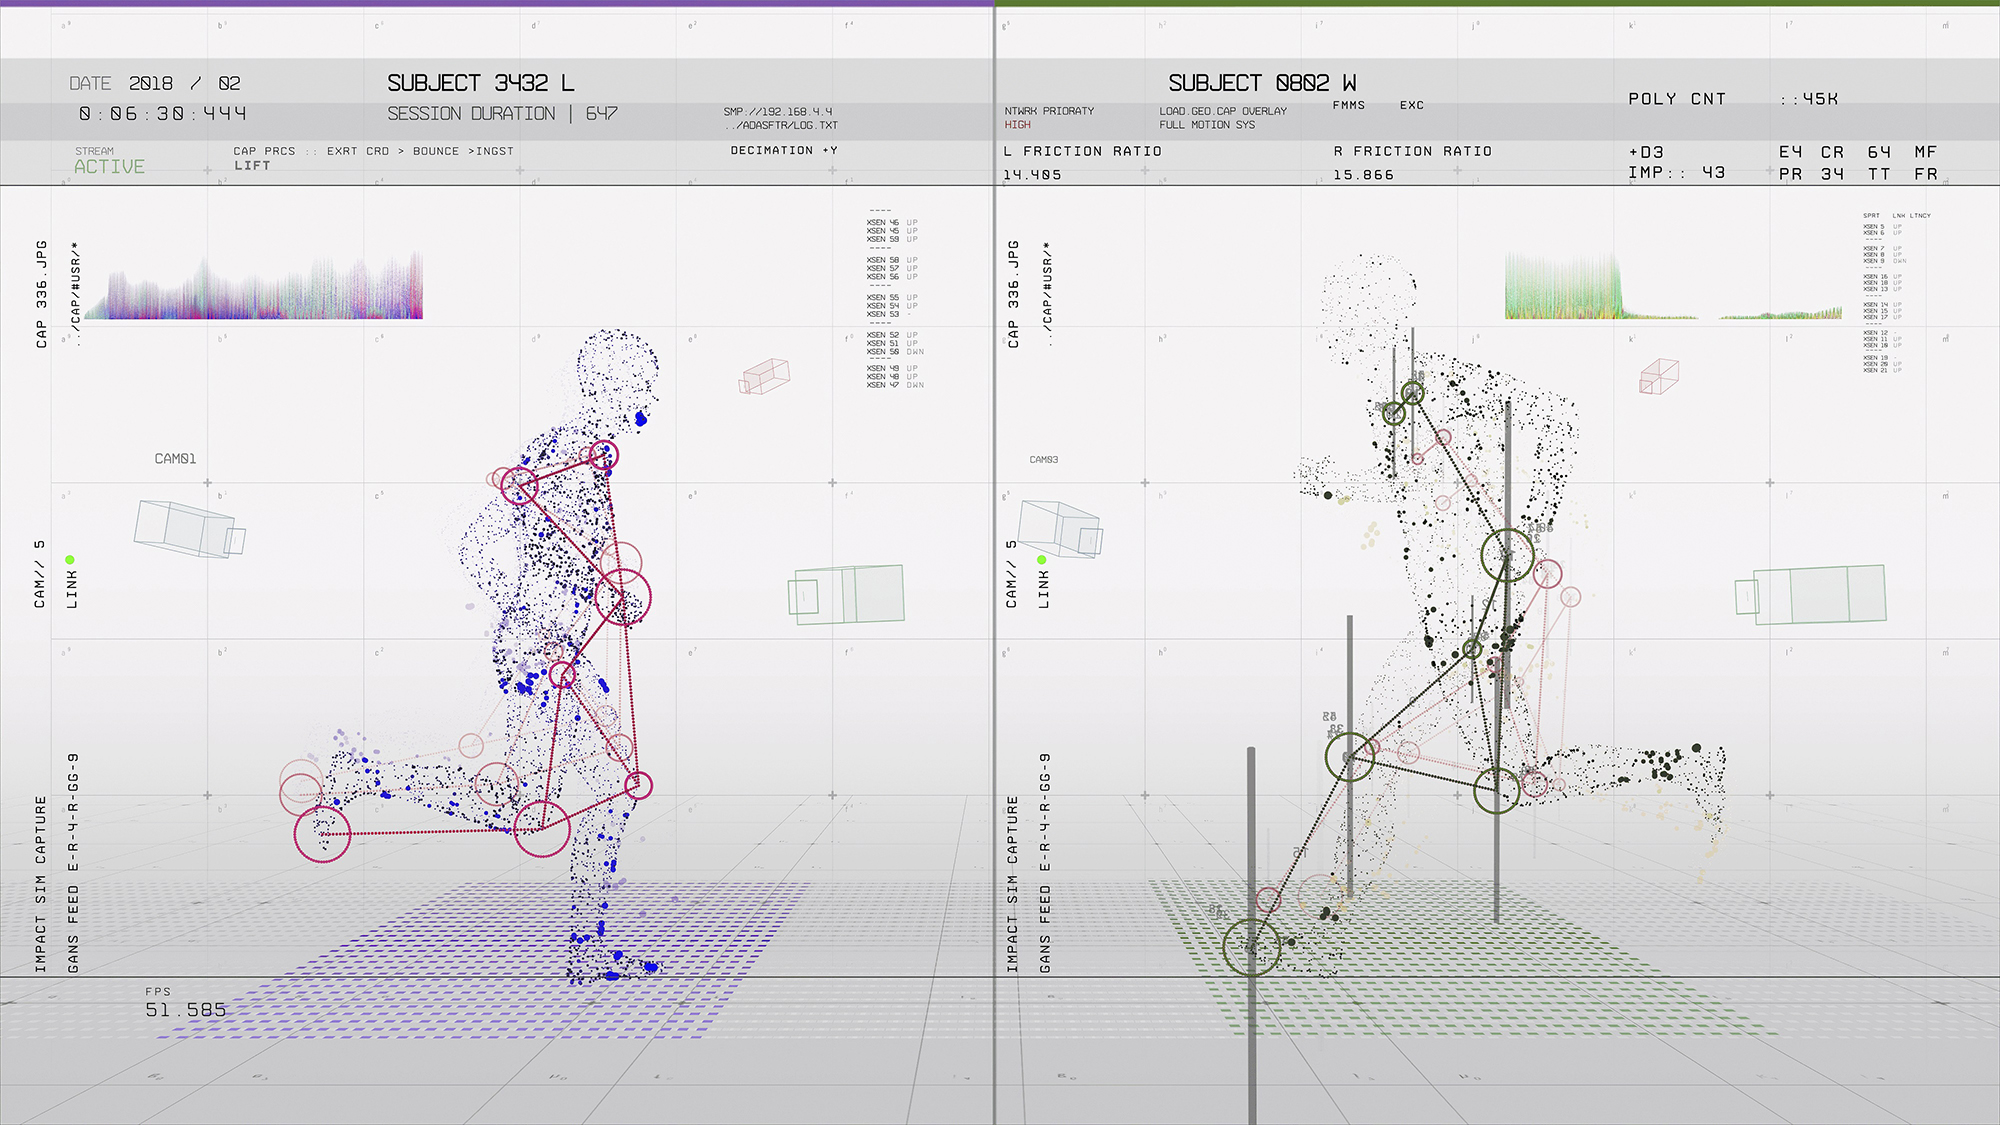Select small pink camera cube in left viewport
This screenshot has height=1125, width=2000.
[x=765, y=377]
